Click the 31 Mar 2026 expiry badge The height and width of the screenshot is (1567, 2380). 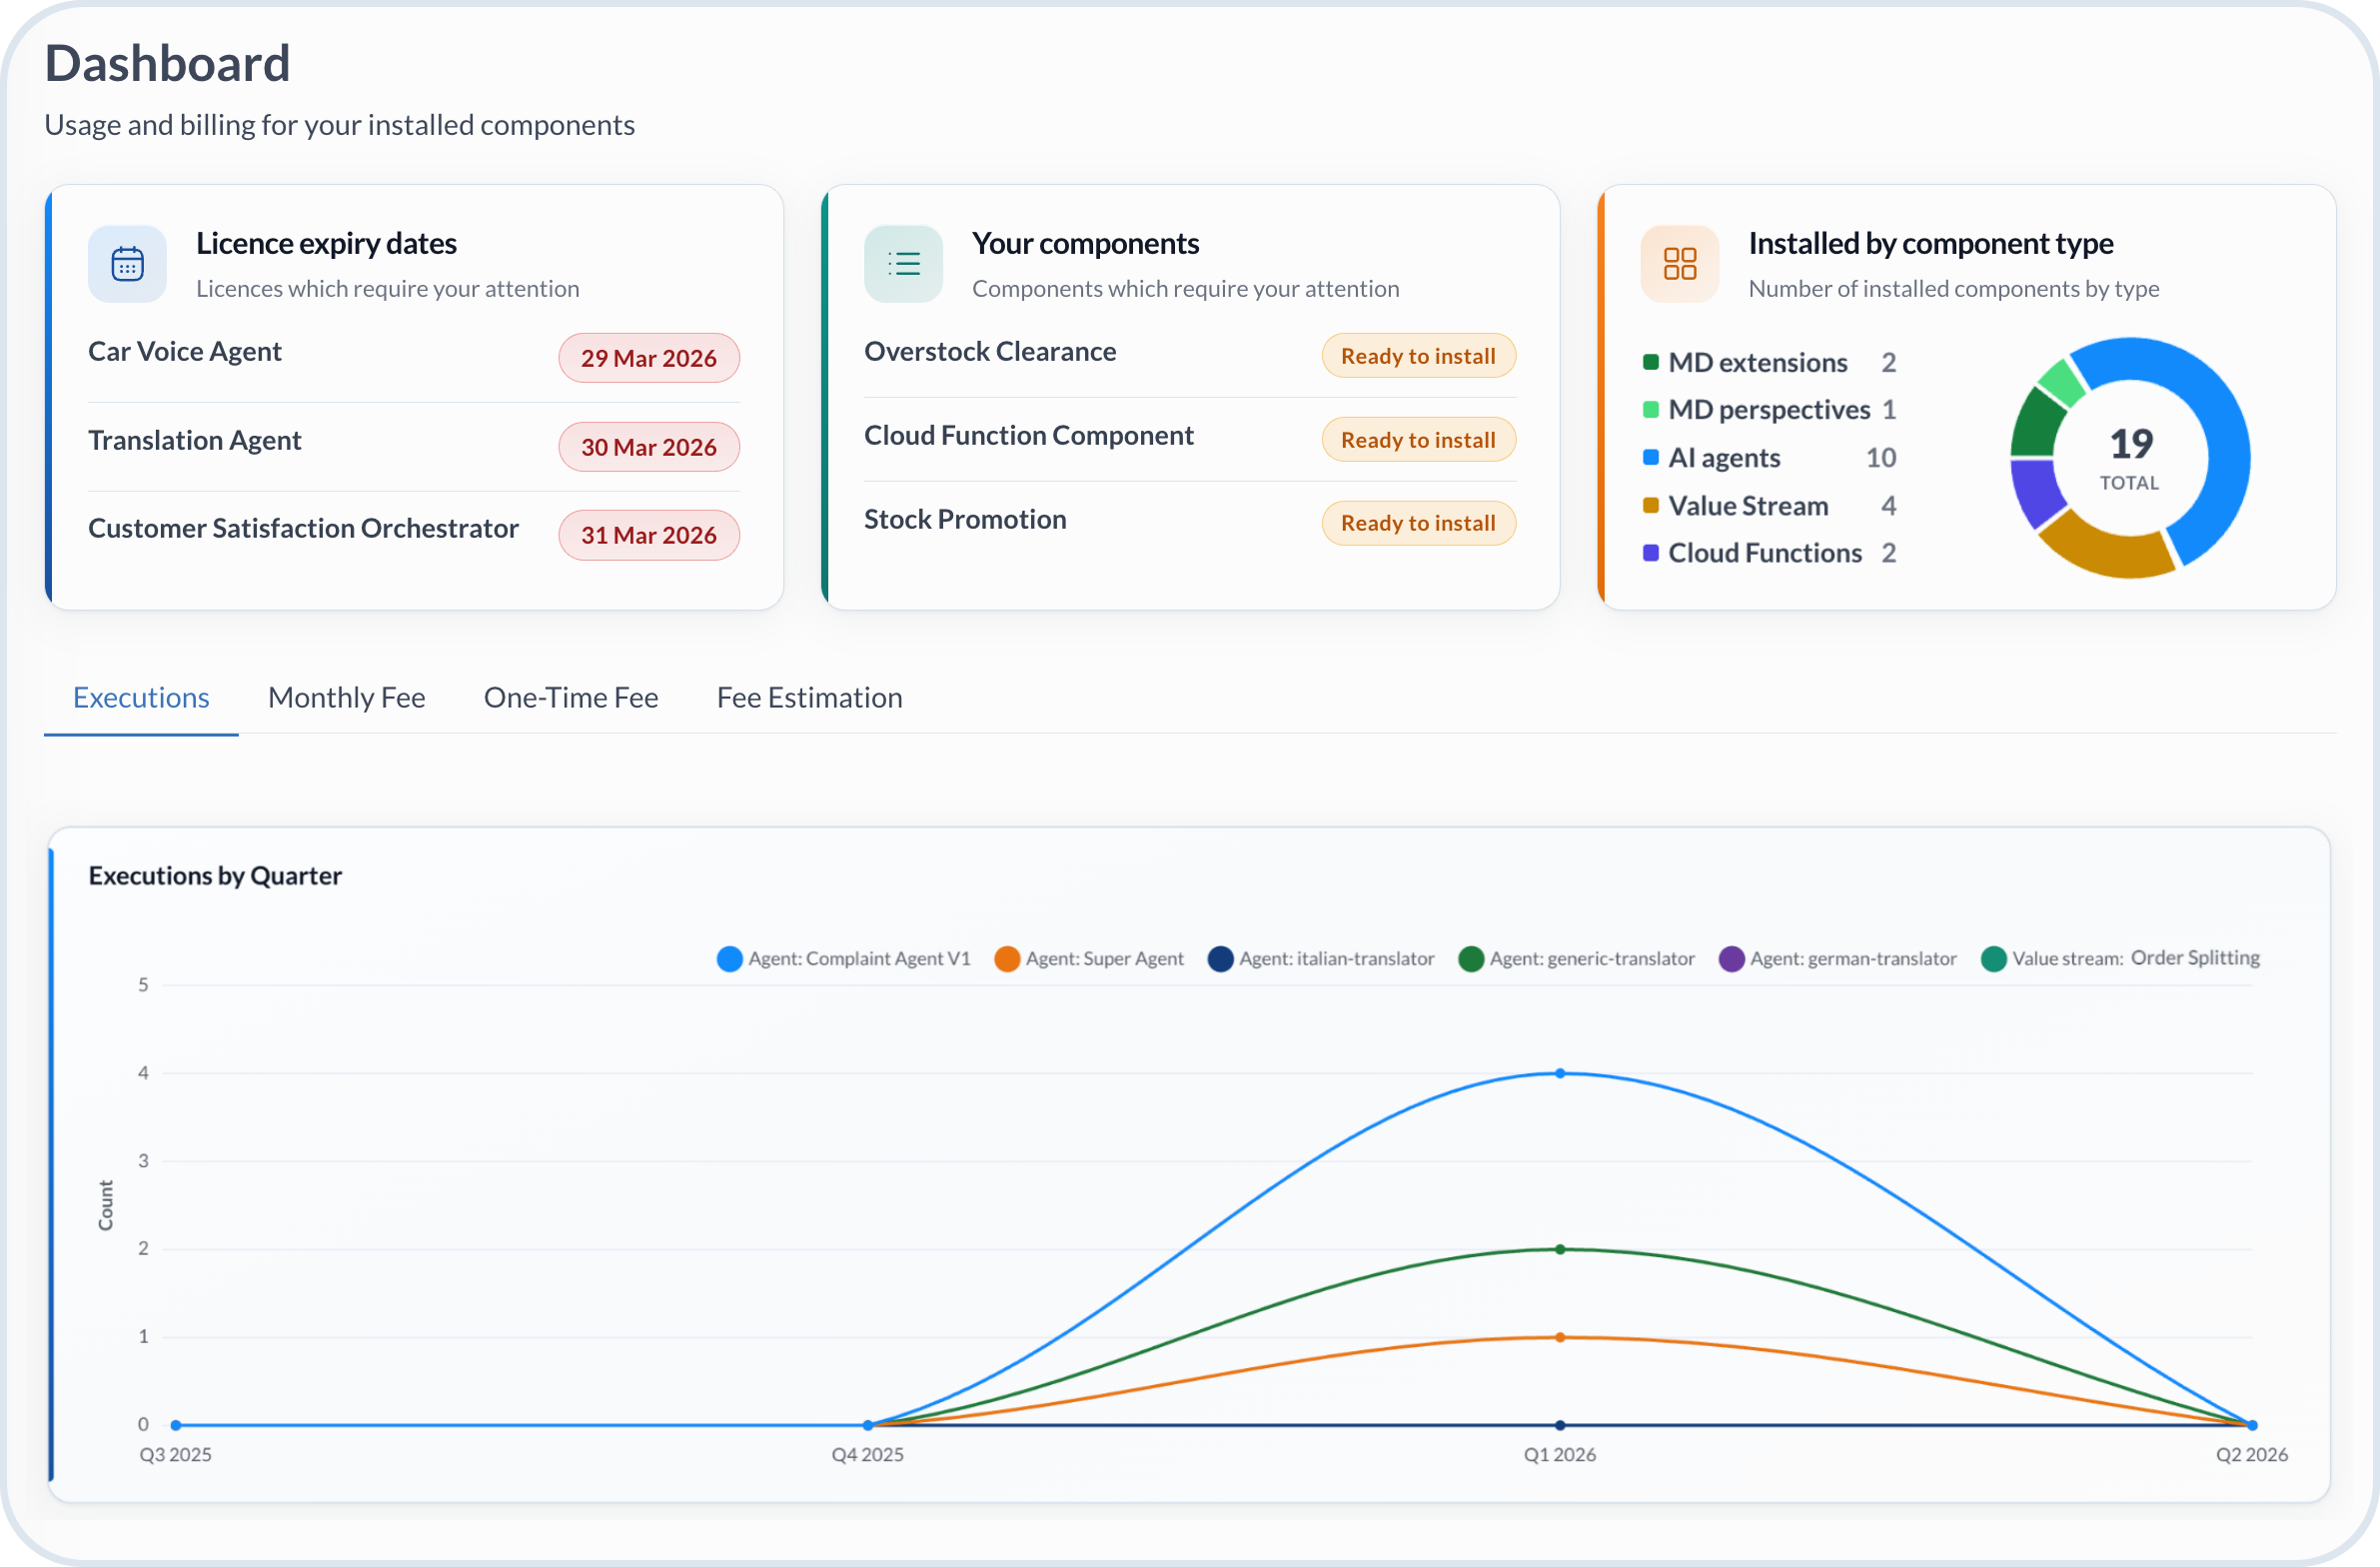pyautogui.click(x=649, y=535)
